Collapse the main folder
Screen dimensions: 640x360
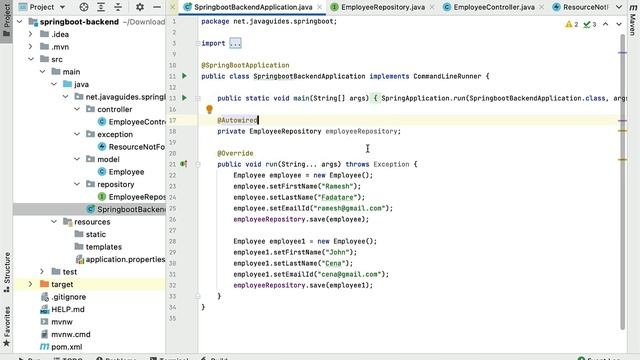pos(42,72)
